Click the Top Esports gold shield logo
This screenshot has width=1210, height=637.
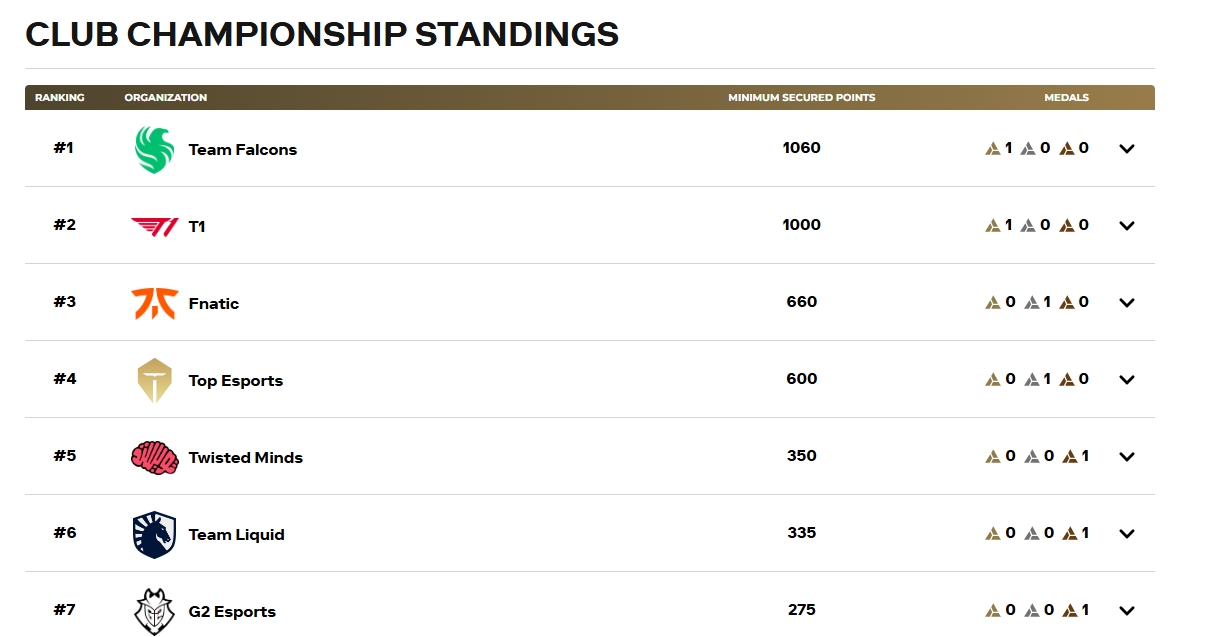[x=154, y=380]
